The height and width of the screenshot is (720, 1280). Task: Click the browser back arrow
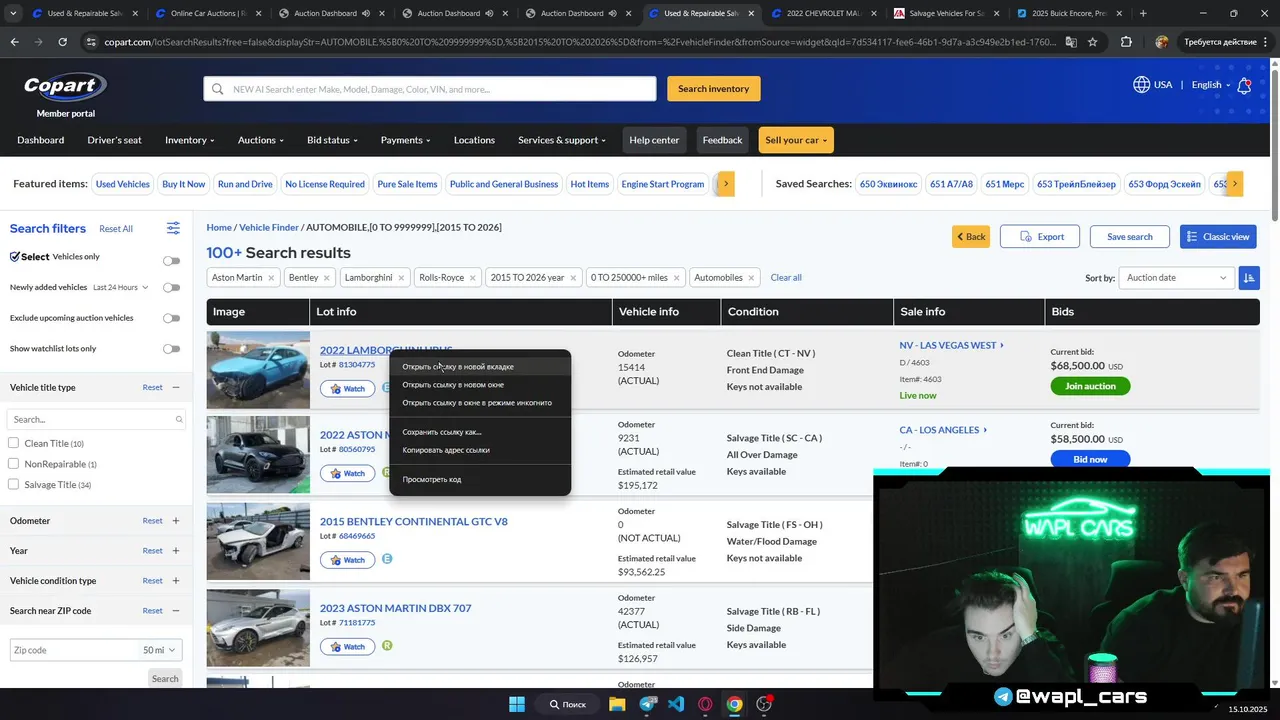[x=14, y=42]
